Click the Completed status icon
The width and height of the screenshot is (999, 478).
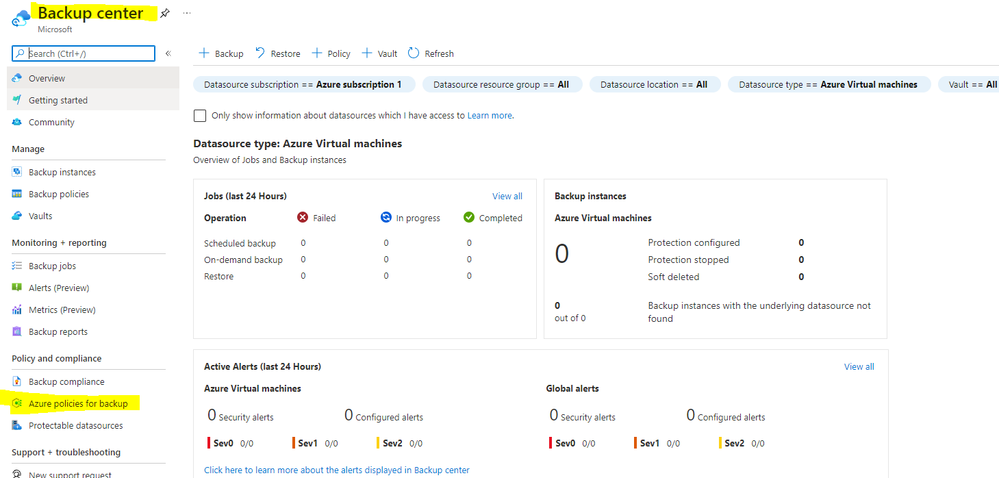click(x=469, y=217)
